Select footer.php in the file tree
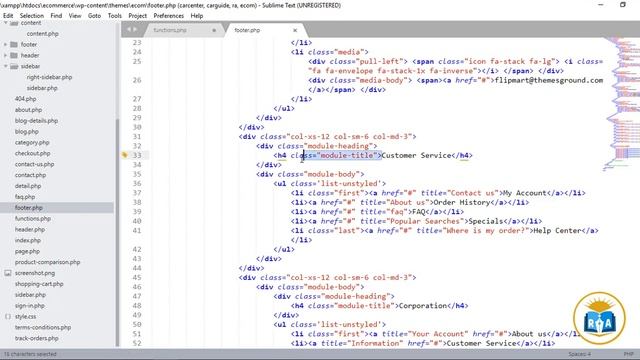640x360 pixels. tap(29, 208)
